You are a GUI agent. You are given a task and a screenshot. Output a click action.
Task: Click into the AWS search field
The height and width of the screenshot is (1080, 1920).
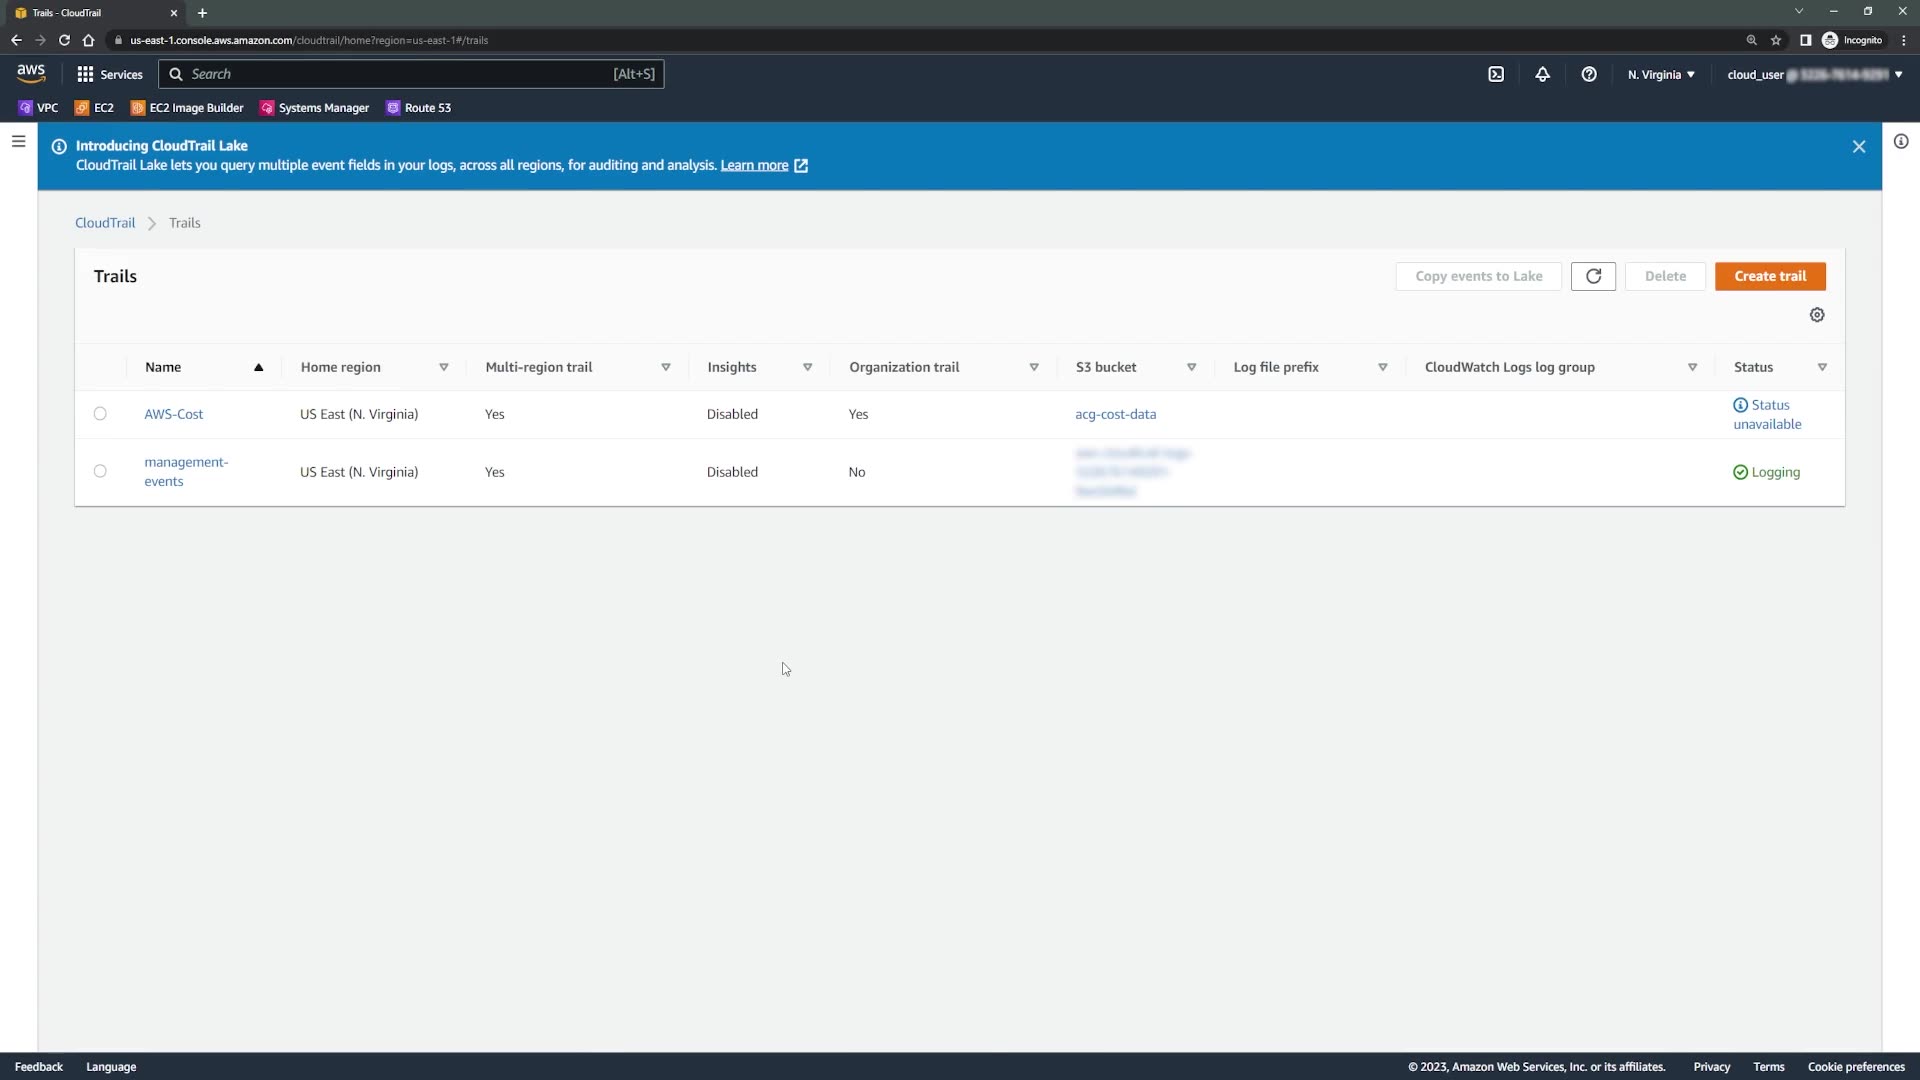[x=400, y=74]
